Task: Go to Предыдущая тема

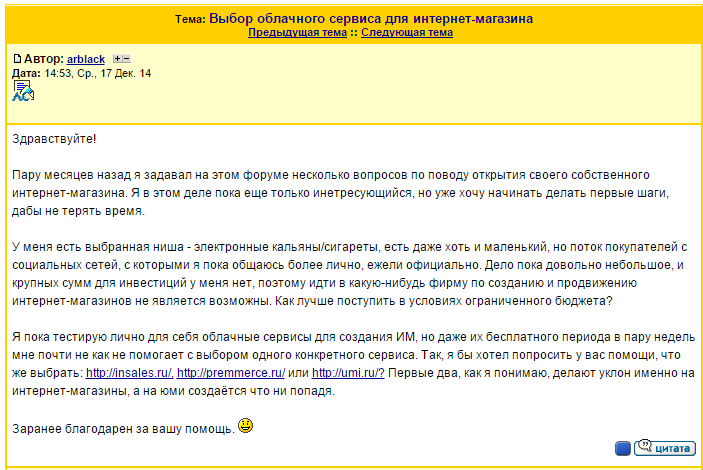Action: pos(297,32)
